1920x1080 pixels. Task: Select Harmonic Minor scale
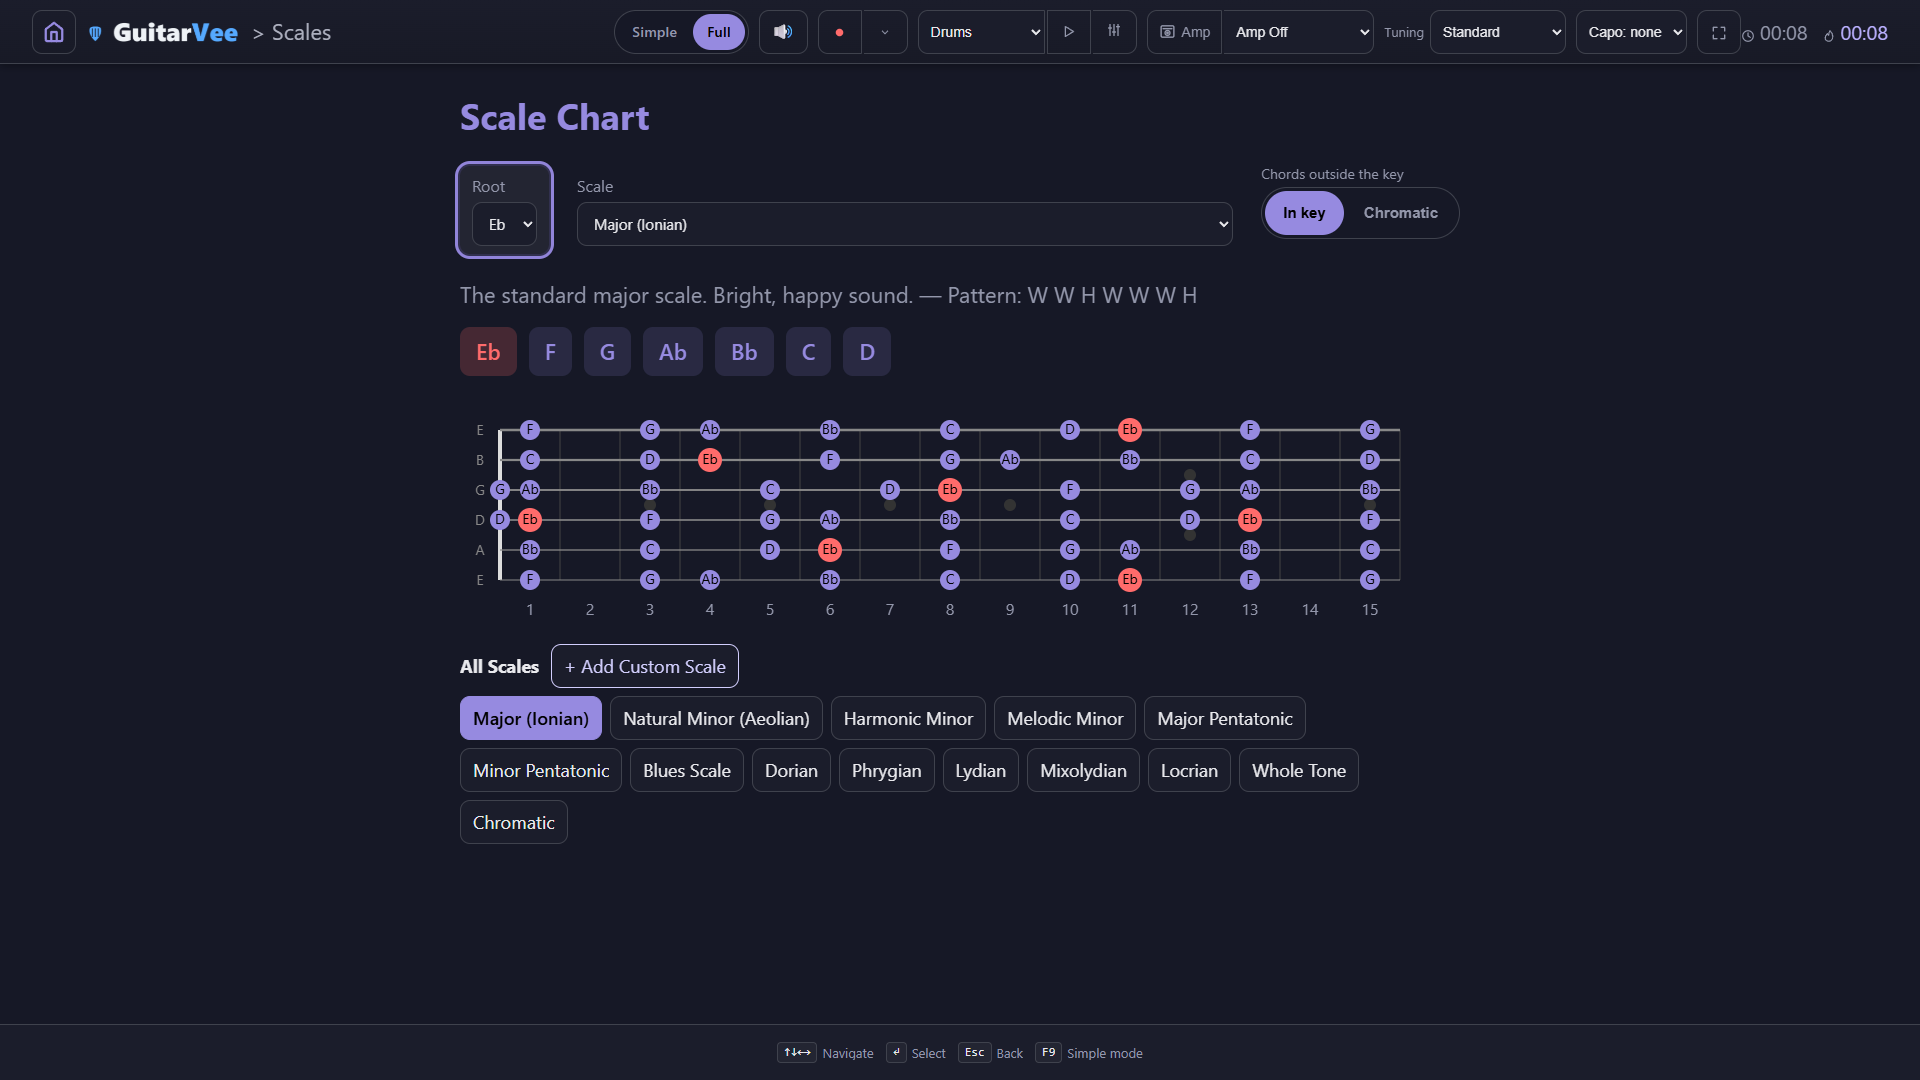(x=908, y=718)
